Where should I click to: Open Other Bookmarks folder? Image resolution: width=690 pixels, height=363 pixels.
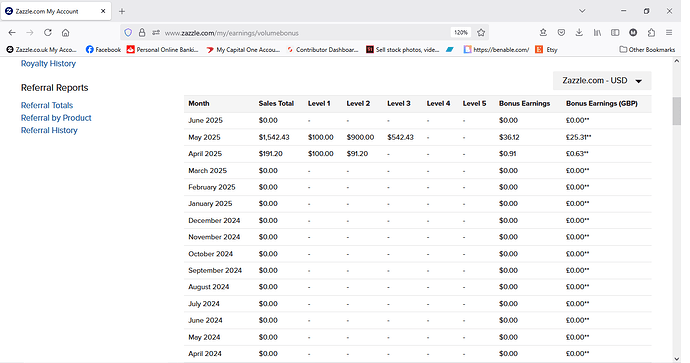[647, 50]
